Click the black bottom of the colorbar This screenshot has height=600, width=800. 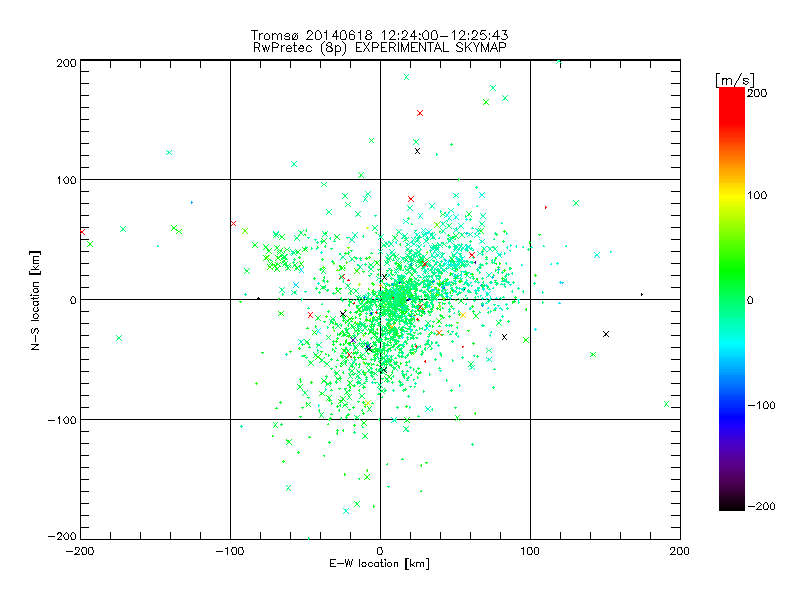pyautogui.click(x=732, y=503)
